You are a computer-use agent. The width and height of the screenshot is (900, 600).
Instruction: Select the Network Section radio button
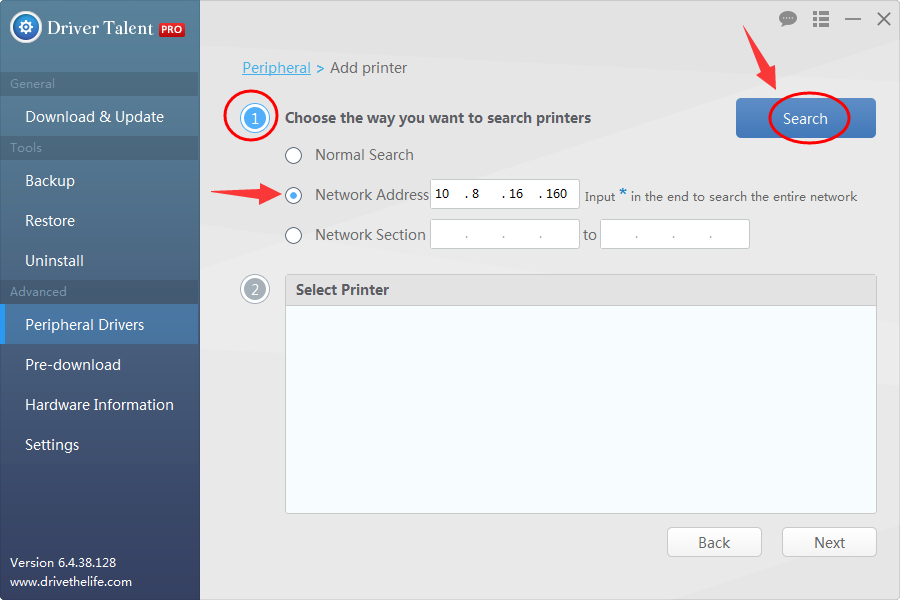(293, 235)
